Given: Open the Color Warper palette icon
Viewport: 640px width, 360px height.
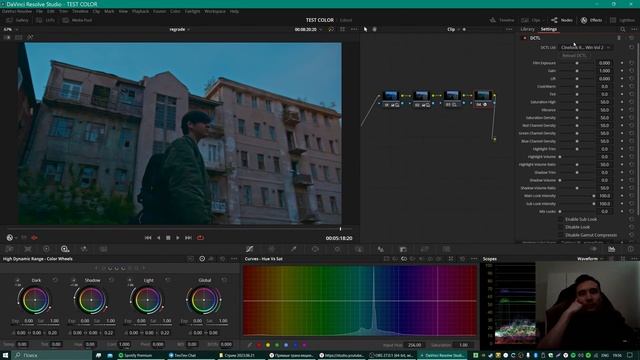Looking at the screenshot, I should [271, 249].
